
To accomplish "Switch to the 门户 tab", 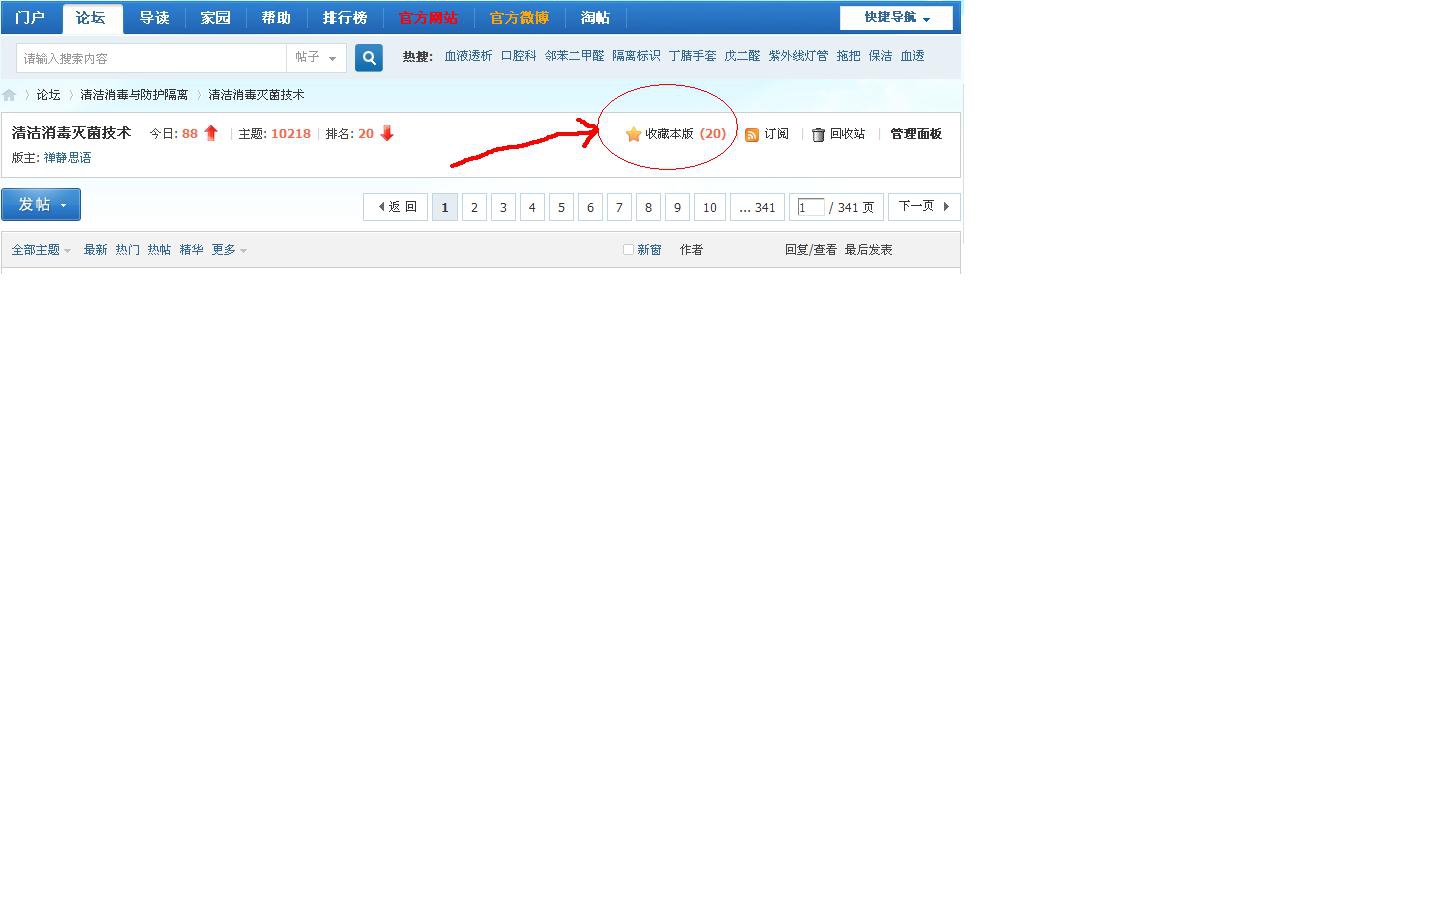I will (30, 18).
